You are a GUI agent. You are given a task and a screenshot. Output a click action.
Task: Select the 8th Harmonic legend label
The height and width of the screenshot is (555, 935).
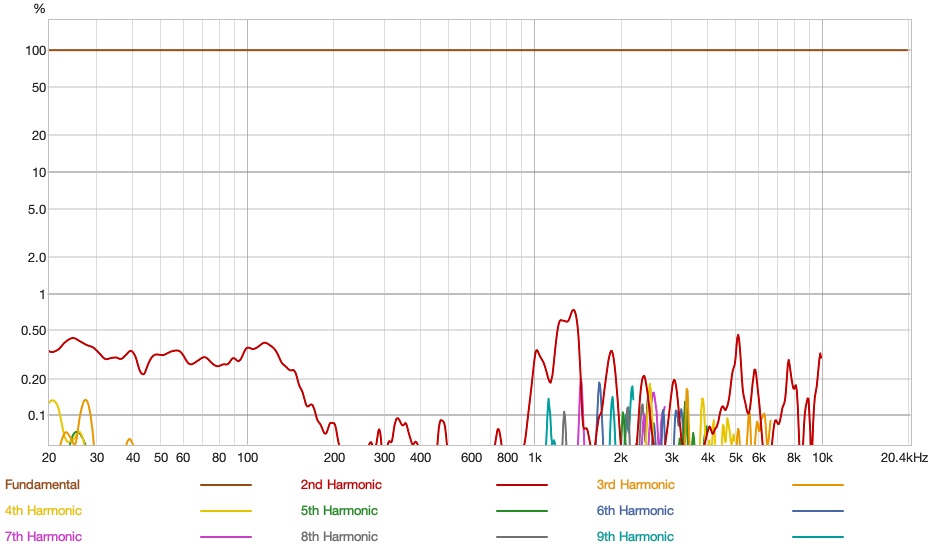tap(339, 537)
